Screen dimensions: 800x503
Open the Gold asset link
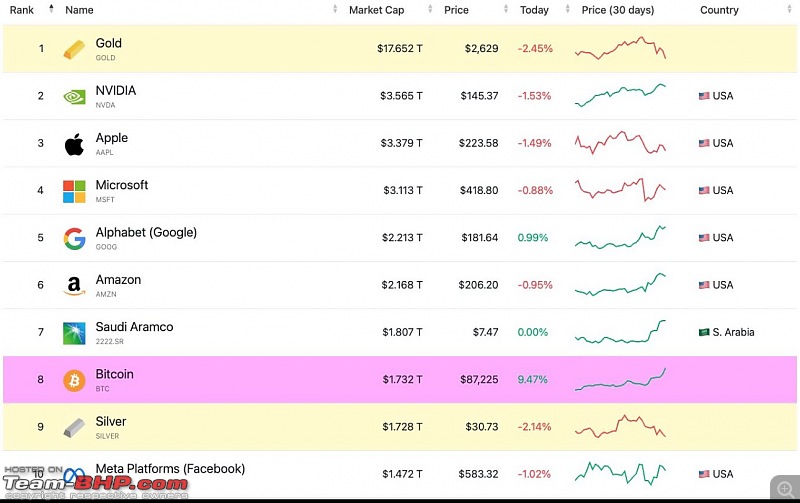[x=109, y=43]
